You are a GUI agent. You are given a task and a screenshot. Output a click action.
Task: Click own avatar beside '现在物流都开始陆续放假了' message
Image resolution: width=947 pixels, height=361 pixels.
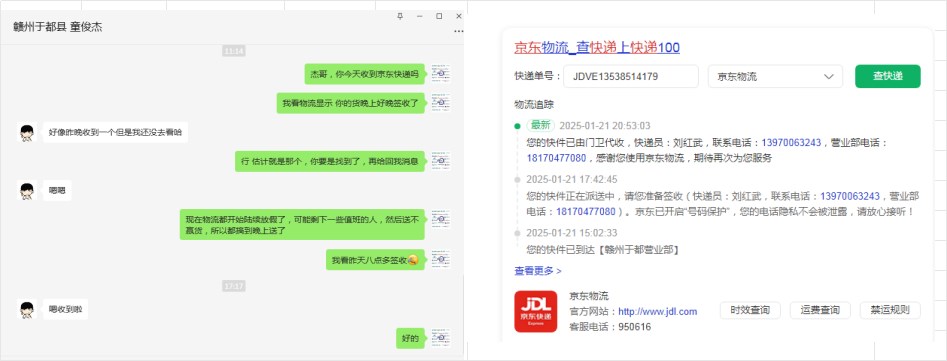click(441, 220)
